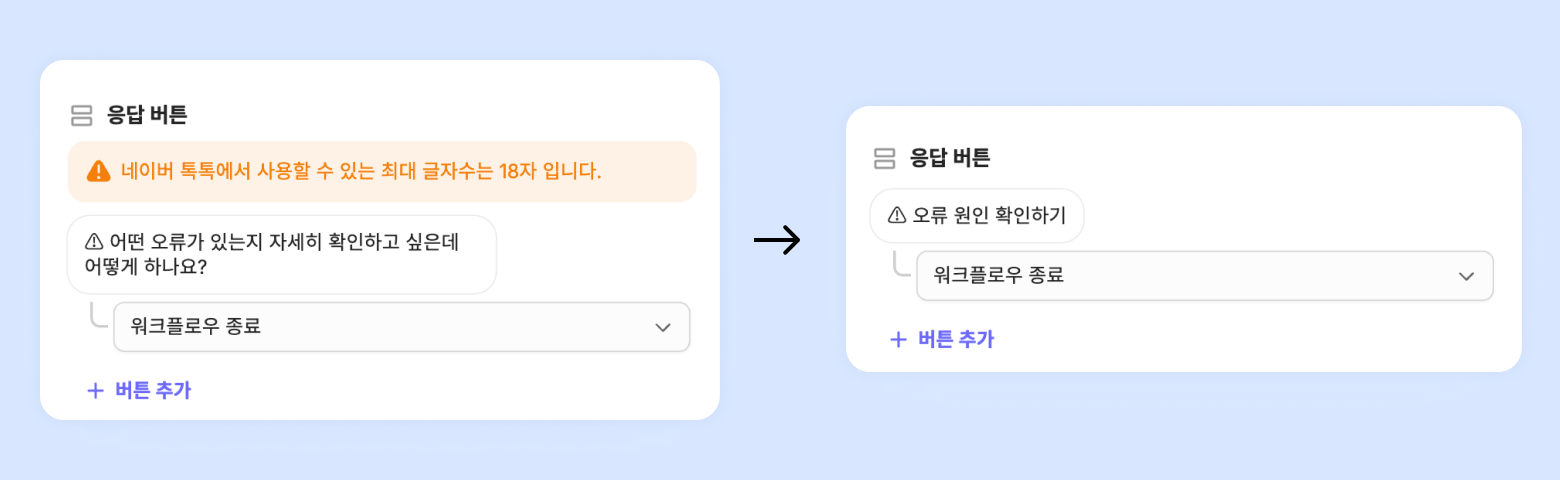1560x480 pixels.
Task: Click the branch connector line beside the dropdown under '어떤 오류가 있는지'
Action: click(x=99, y=315)
